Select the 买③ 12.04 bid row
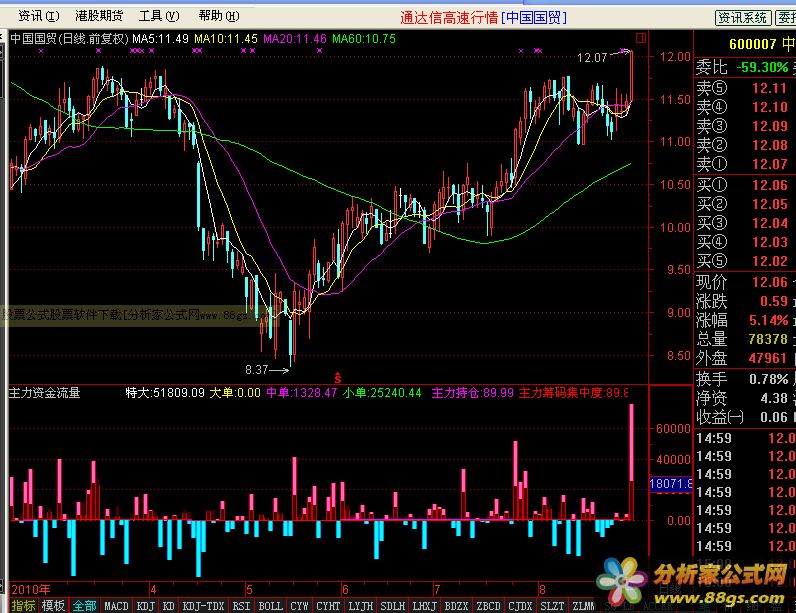The width and height of the screenshot is (796, 613). (x=744, y=223)
